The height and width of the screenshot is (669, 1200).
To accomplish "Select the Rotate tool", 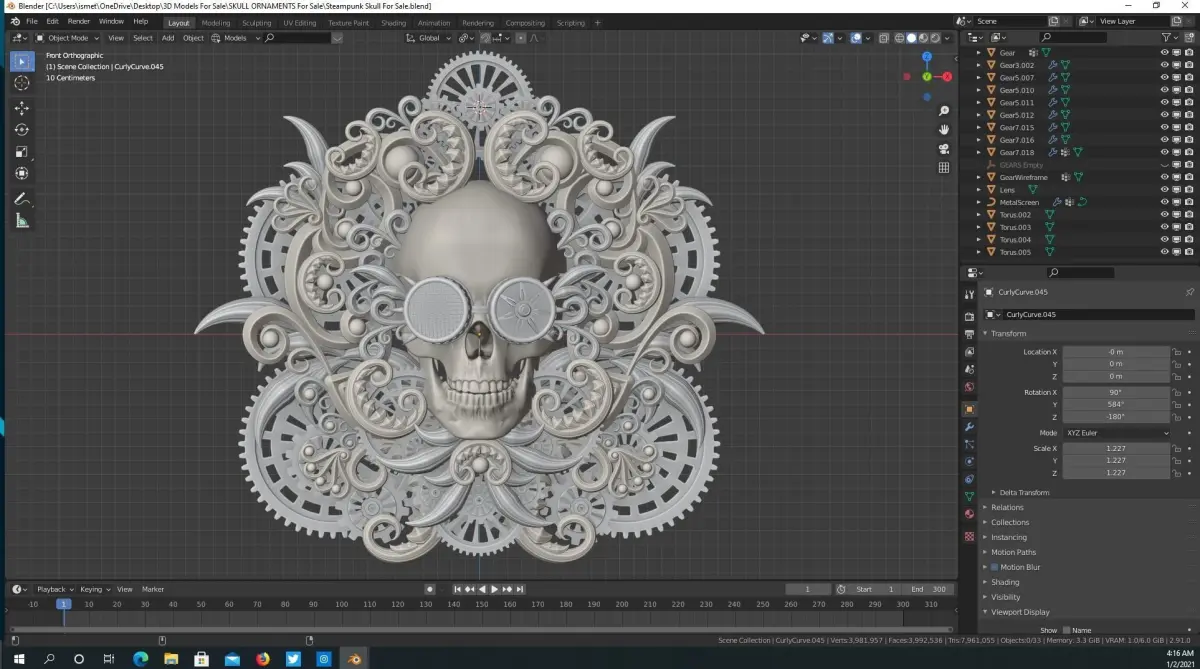I will pos(22,130).
